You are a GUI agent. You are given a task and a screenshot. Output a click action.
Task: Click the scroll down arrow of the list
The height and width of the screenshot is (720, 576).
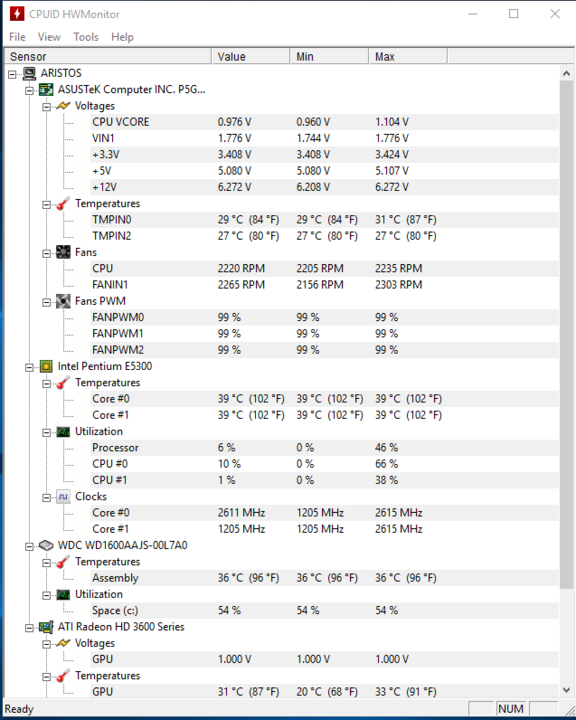566,690
